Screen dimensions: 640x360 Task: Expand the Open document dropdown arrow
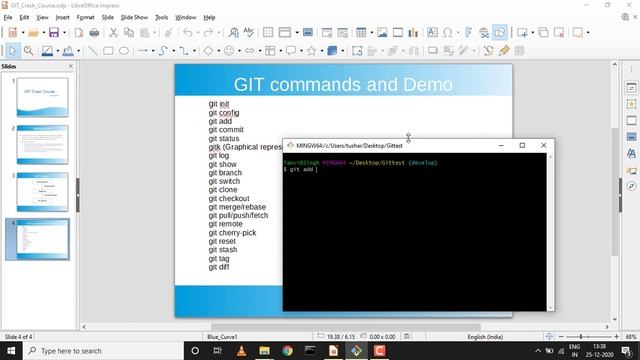pyautogui.click(x=43, y=33)
